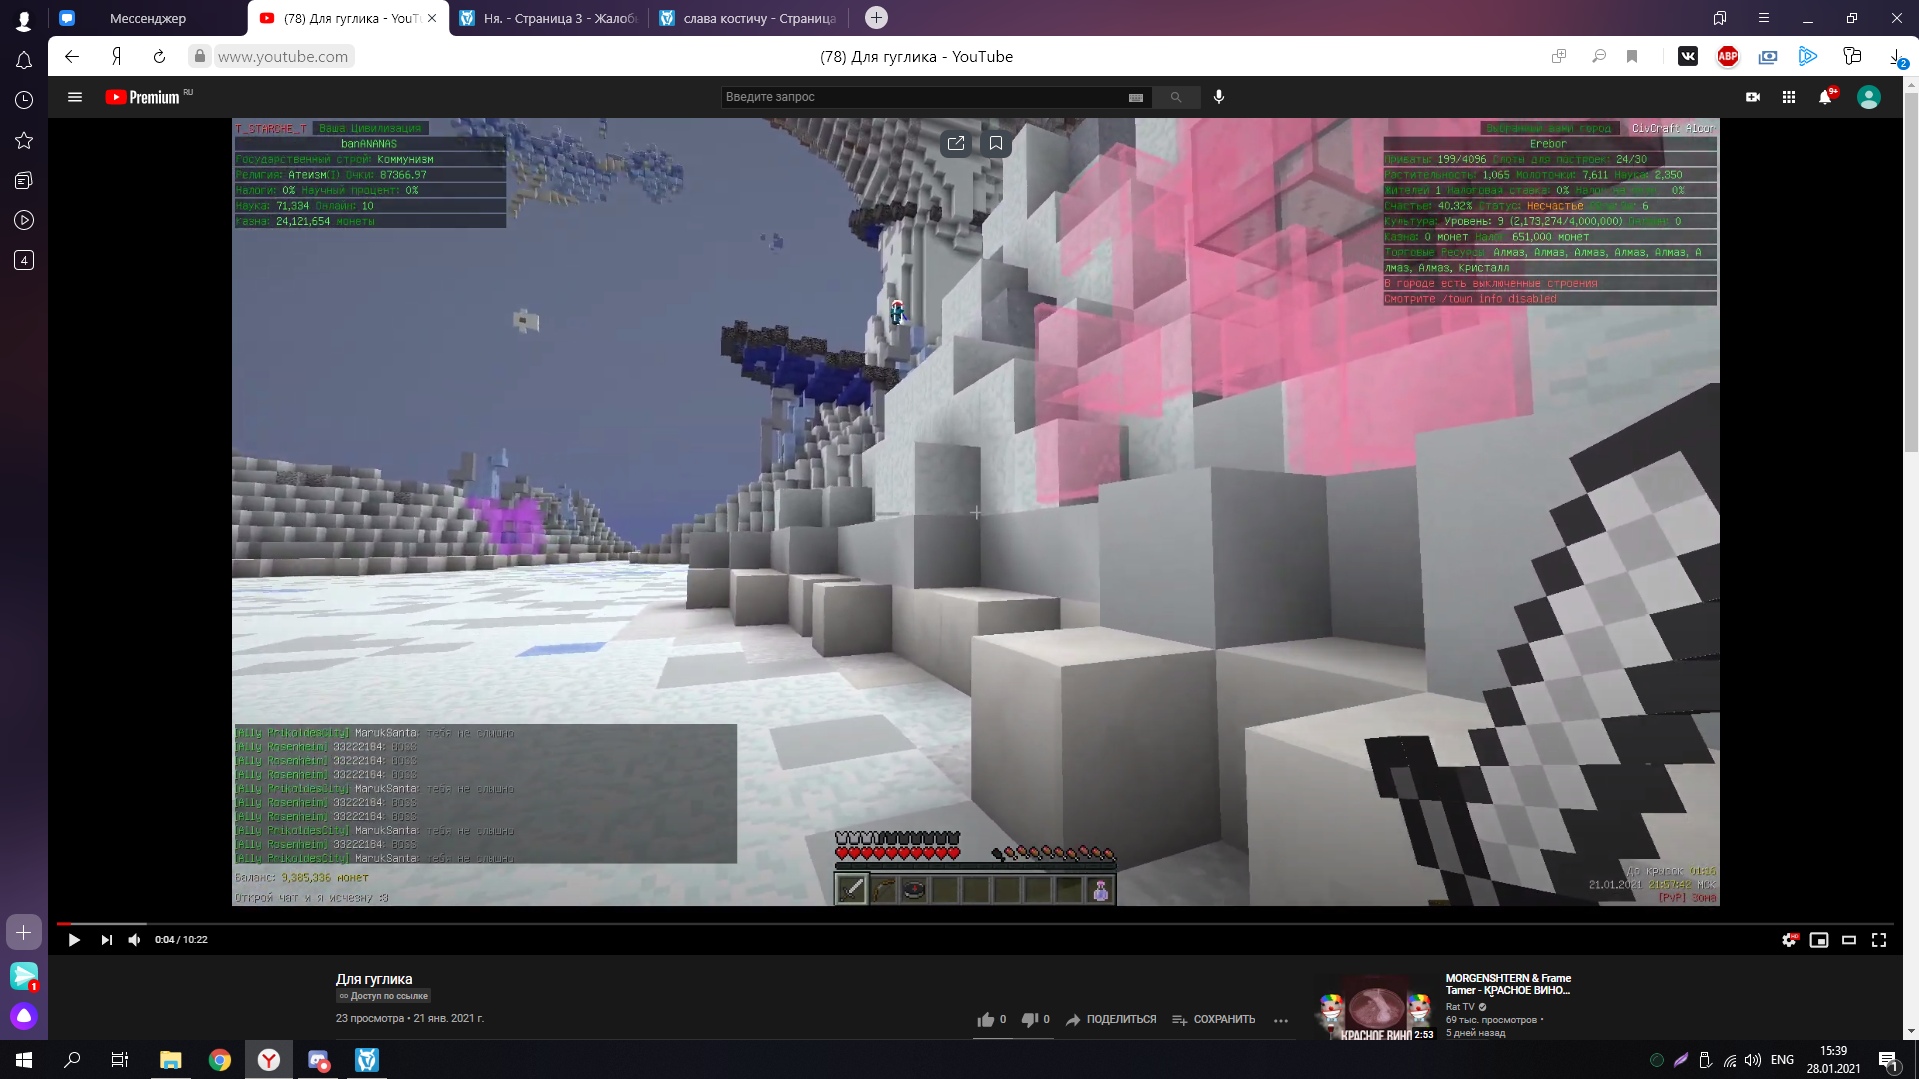Reload the current page
This screenshot has width=1919, height=1079.
coord(159,57)
